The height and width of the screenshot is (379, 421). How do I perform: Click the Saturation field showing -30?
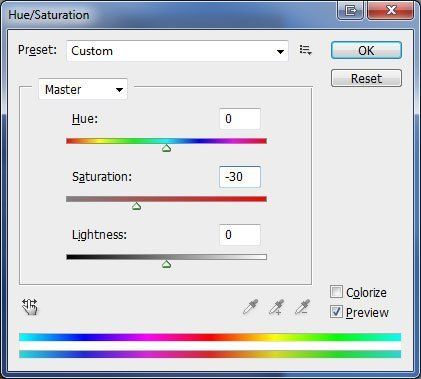pyautogui.click(x=240, y=177)
